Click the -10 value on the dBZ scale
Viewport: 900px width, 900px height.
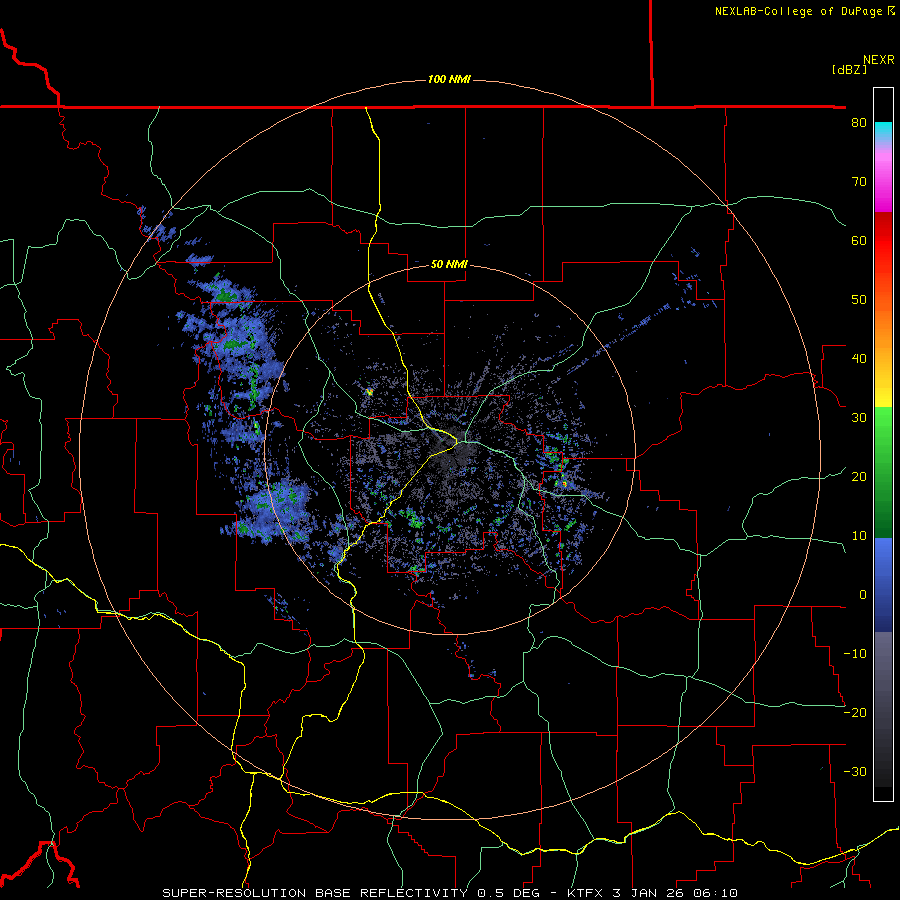click(x=855, y=654)
